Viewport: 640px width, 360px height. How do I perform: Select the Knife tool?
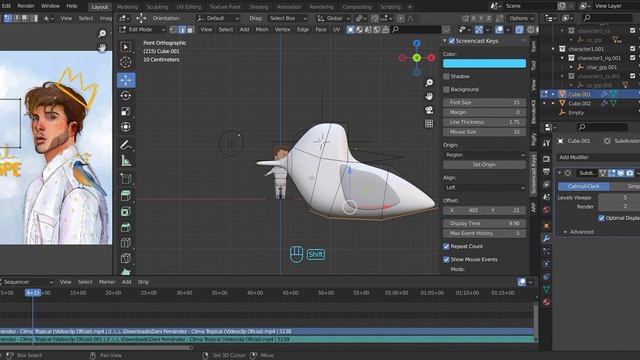(126, 258)
